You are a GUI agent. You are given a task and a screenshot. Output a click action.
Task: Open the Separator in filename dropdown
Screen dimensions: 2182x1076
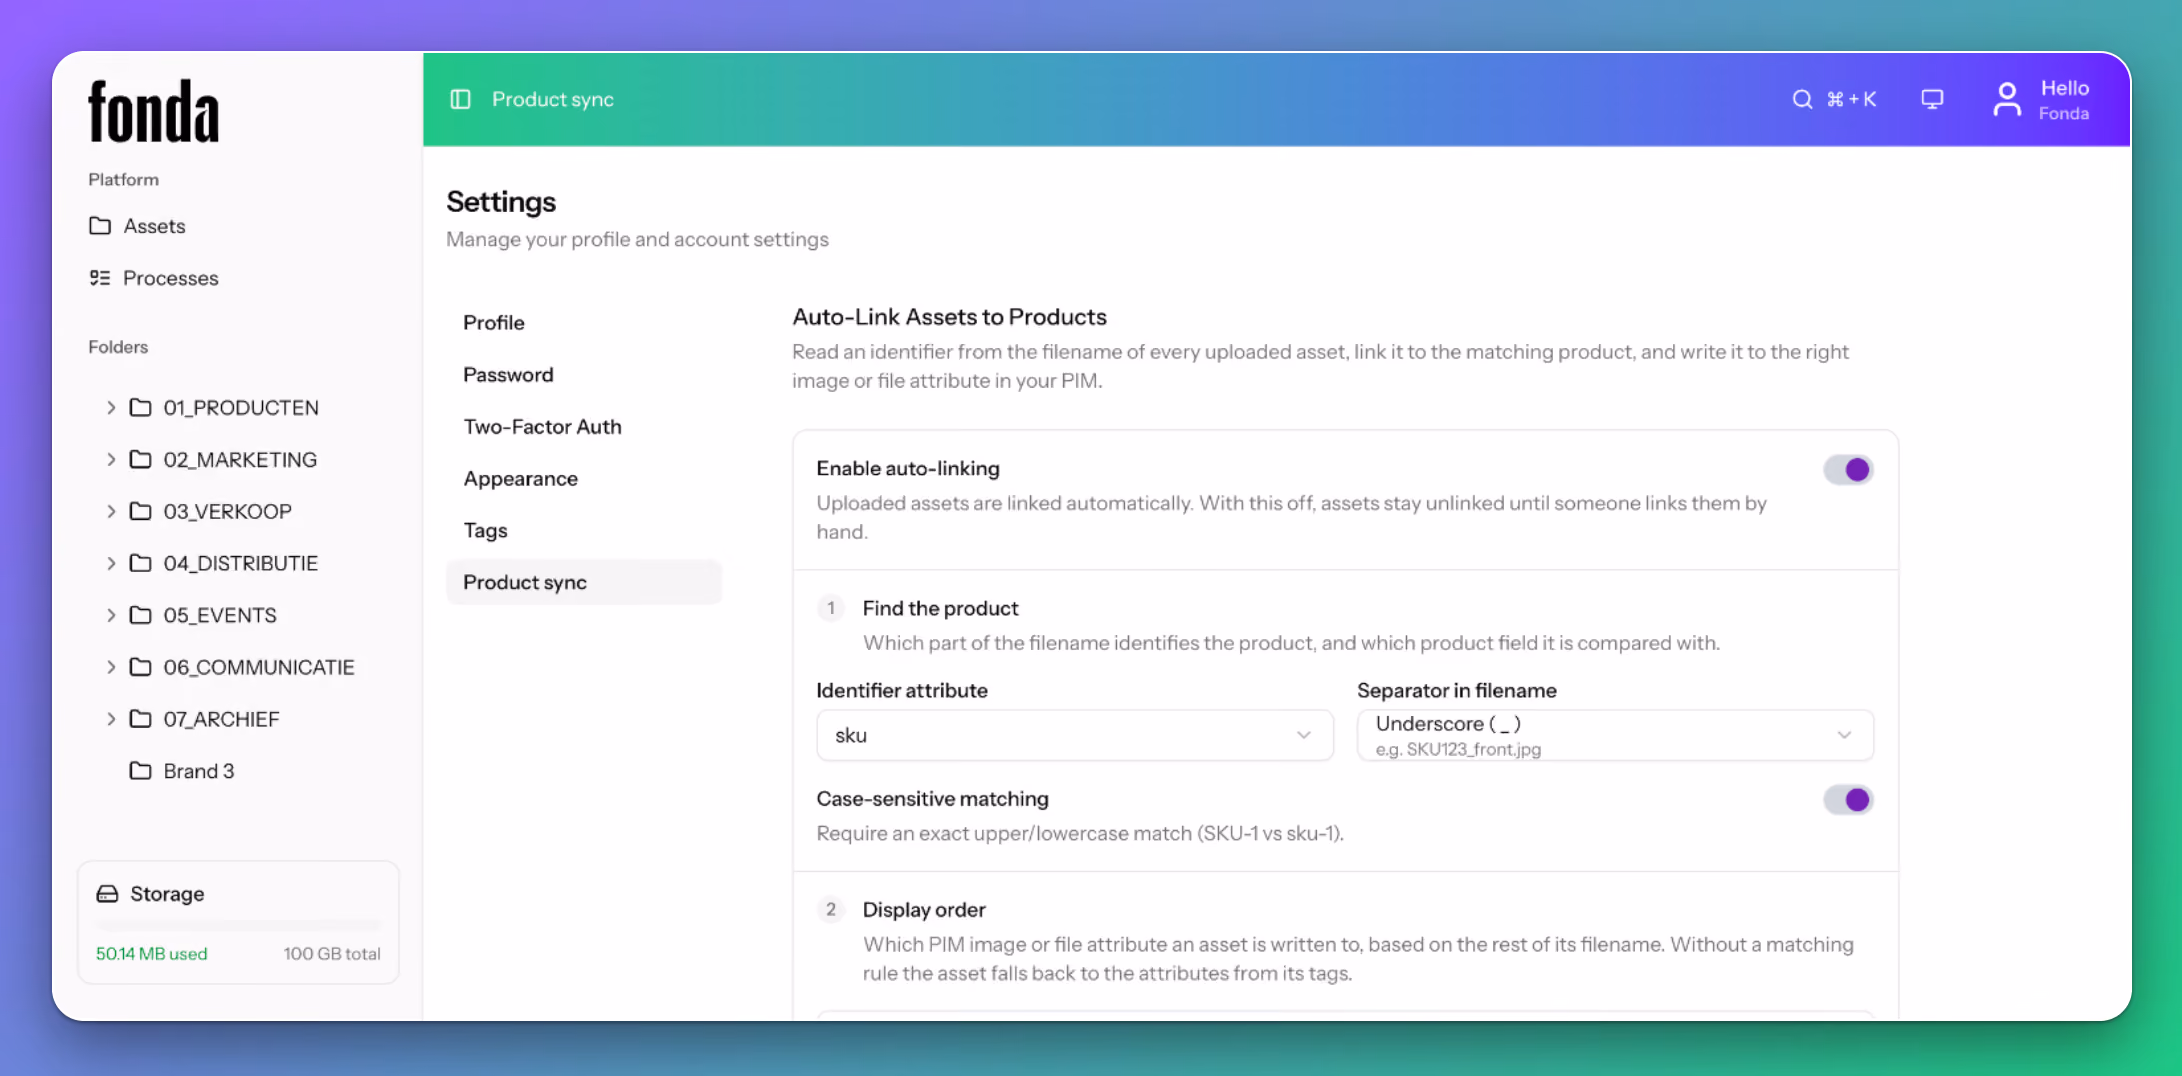[1615, 735]
